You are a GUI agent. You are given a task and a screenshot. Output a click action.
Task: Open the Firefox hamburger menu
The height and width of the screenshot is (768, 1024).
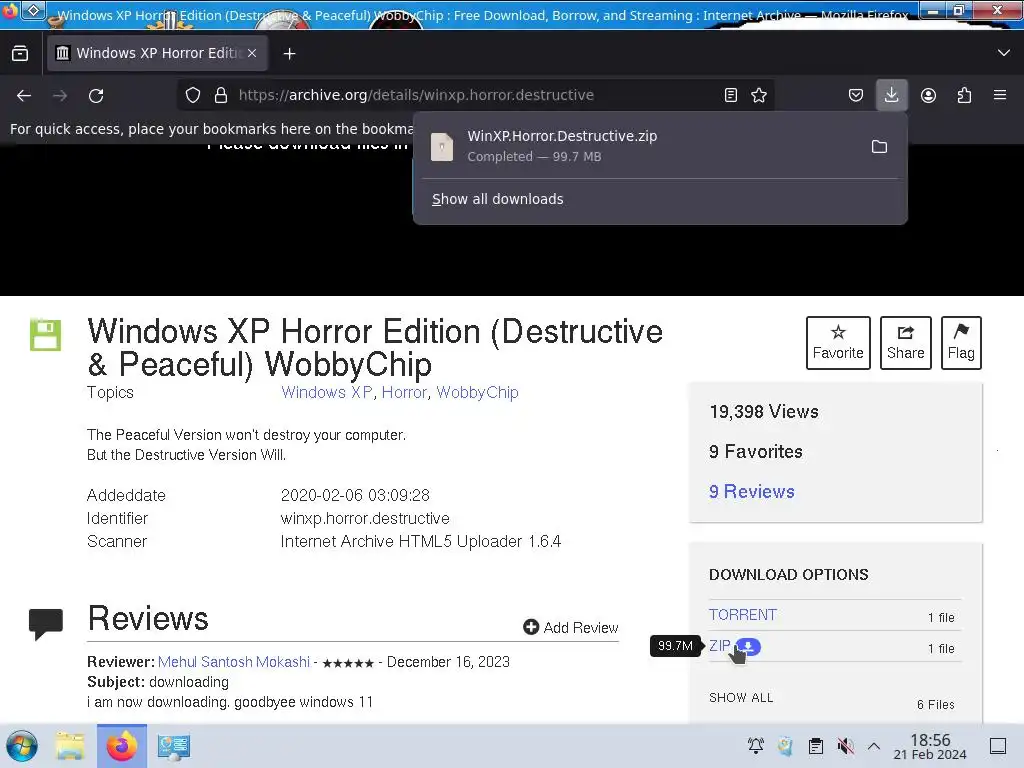[x=1000, y=95]
